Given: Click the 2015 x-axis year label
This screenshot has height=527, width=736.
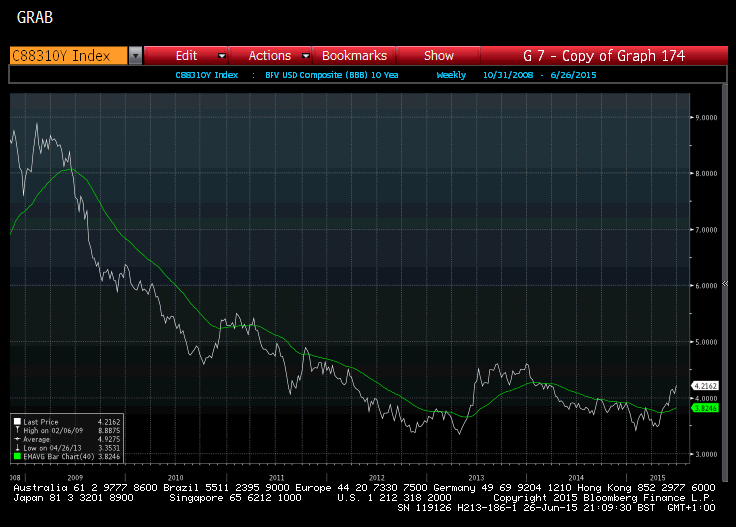Looking at the screenshot, I should (657, 478).
